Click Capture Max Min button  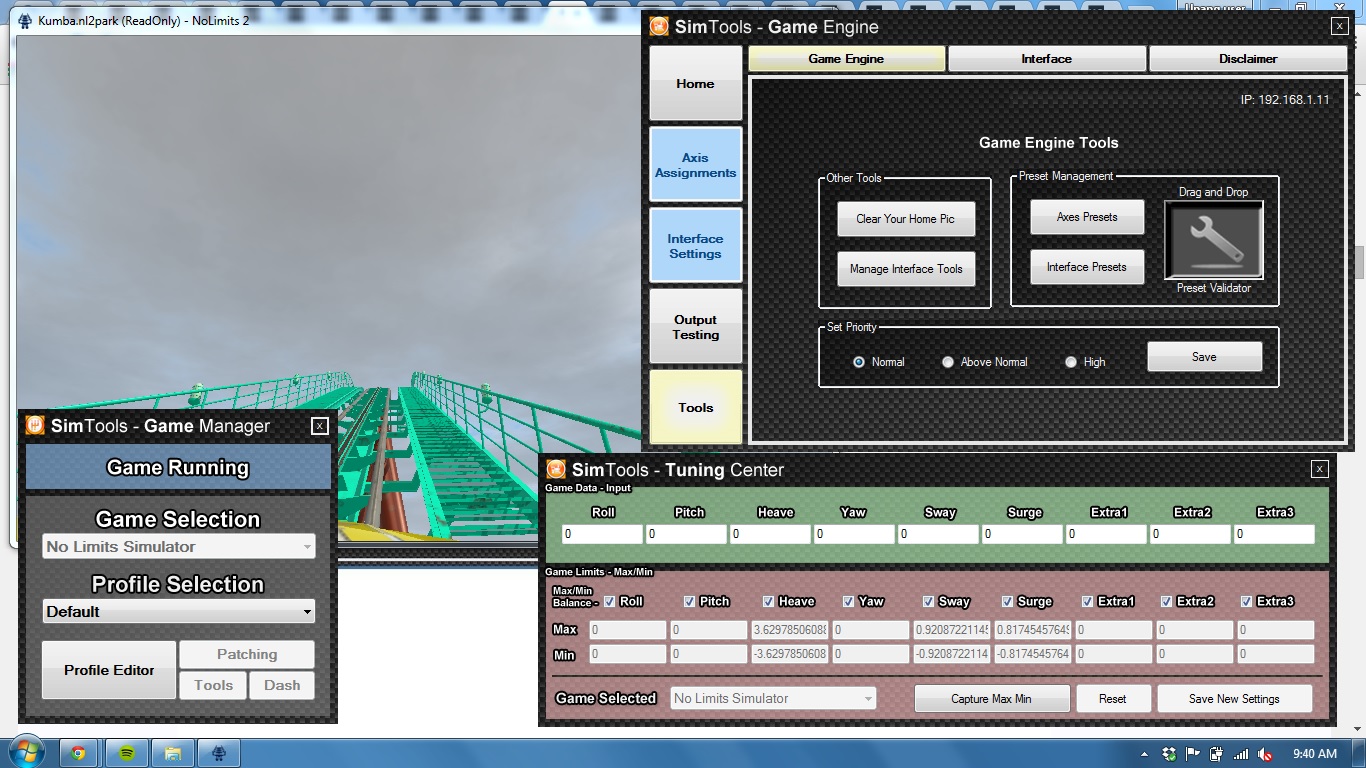[992, 699]
